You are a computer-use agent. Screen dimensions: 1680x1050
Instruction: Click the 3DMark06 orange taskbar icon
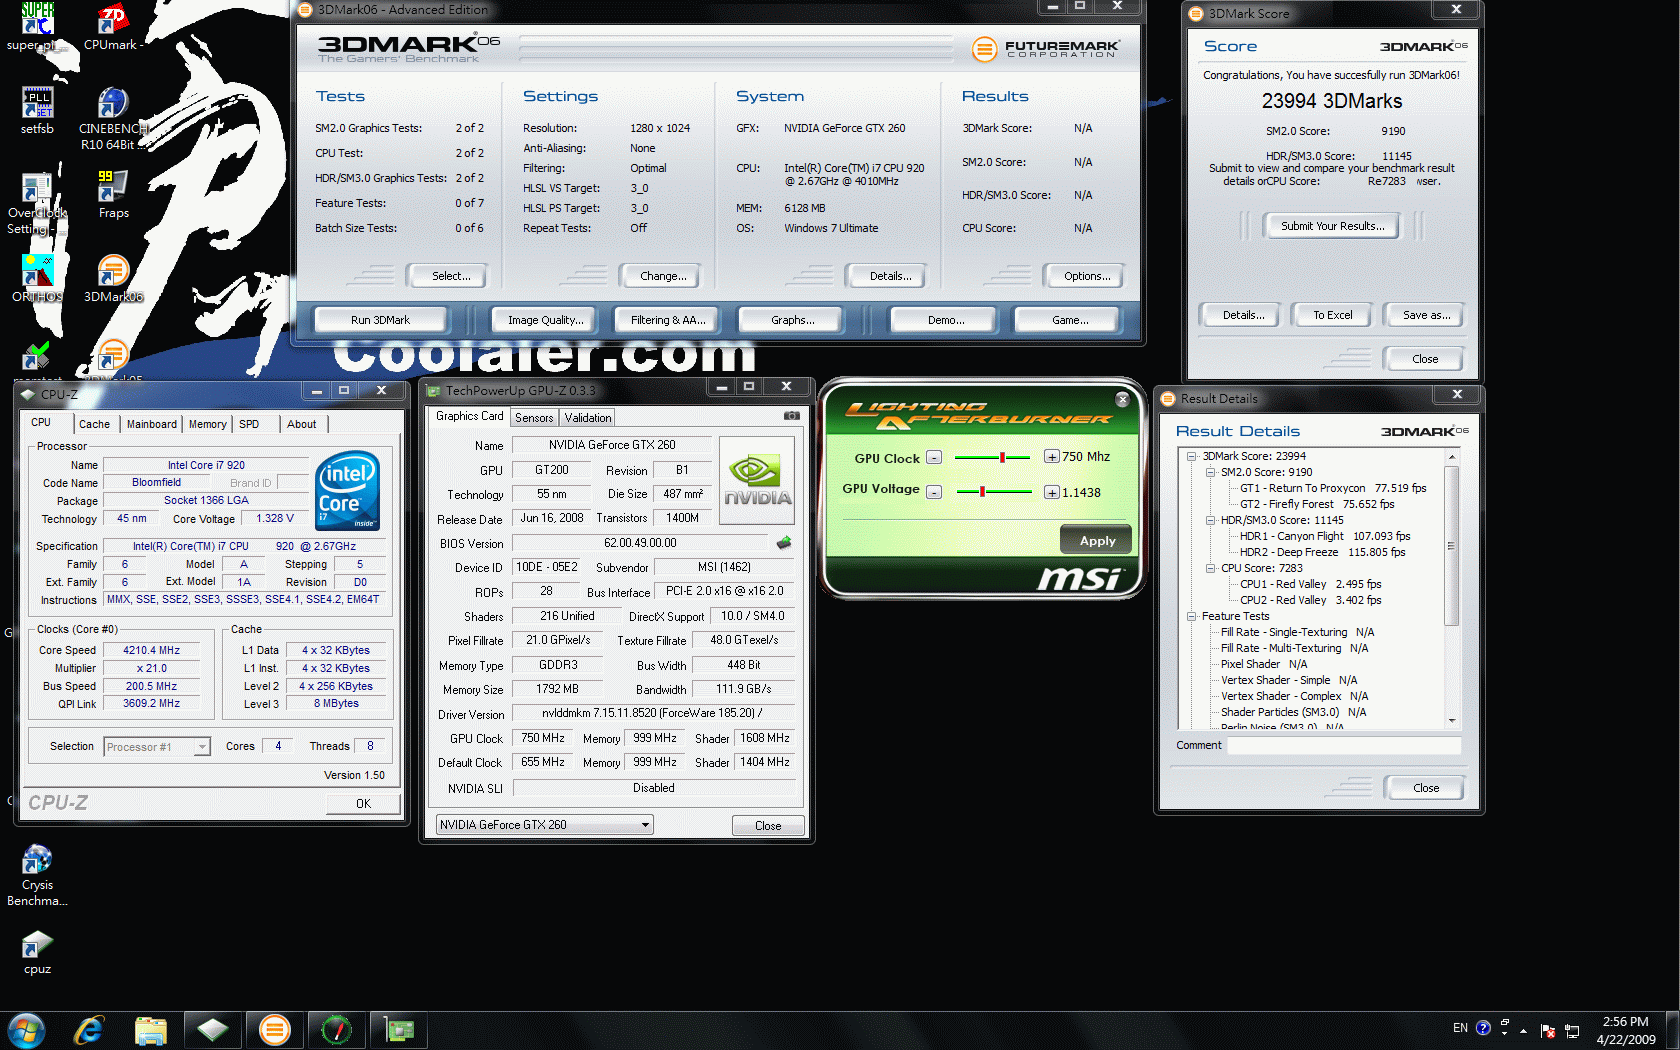[x=274, y=1030]
